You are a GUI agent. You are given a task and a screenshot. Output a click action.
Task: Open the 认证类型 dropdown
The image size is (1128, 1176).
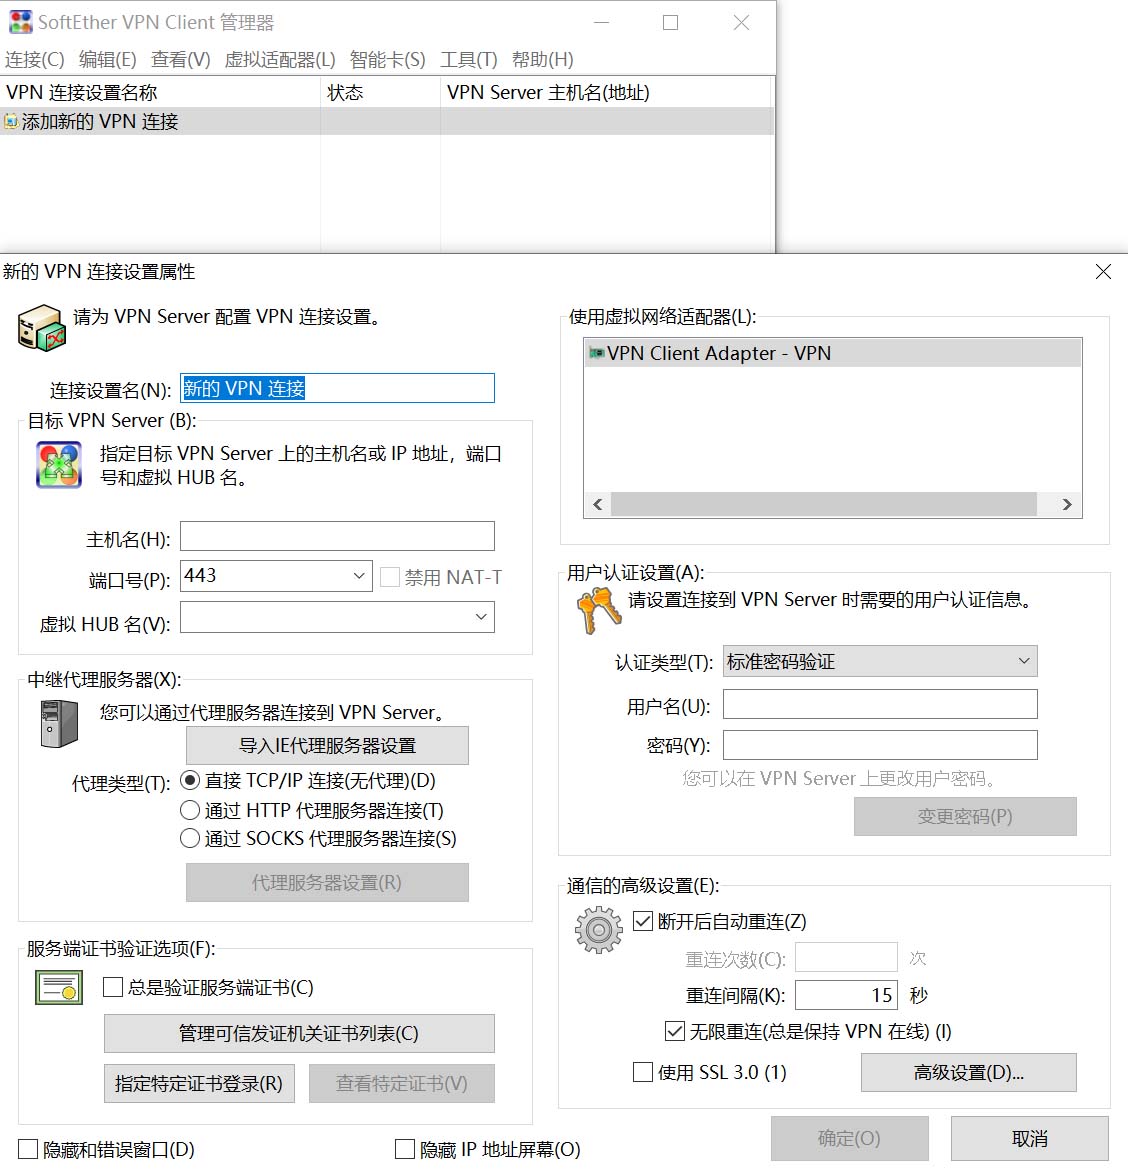point(1023,661)
